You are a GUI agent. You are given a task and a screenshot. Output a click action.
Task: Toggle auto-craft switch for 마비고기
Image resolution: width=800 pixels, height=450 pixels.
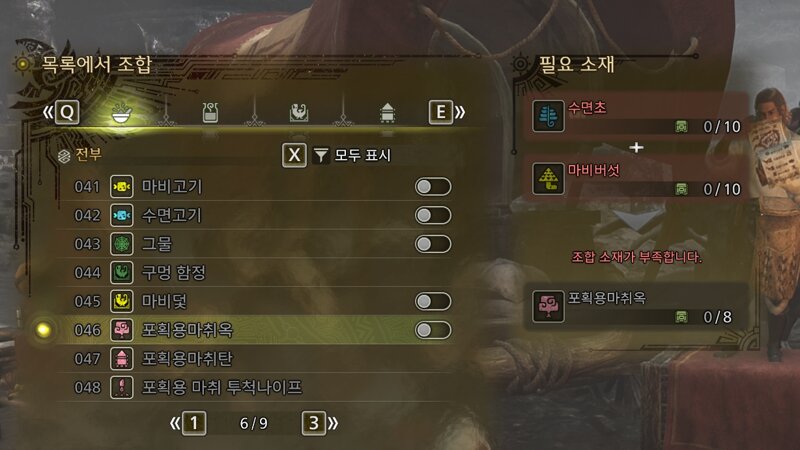[433, 187]
